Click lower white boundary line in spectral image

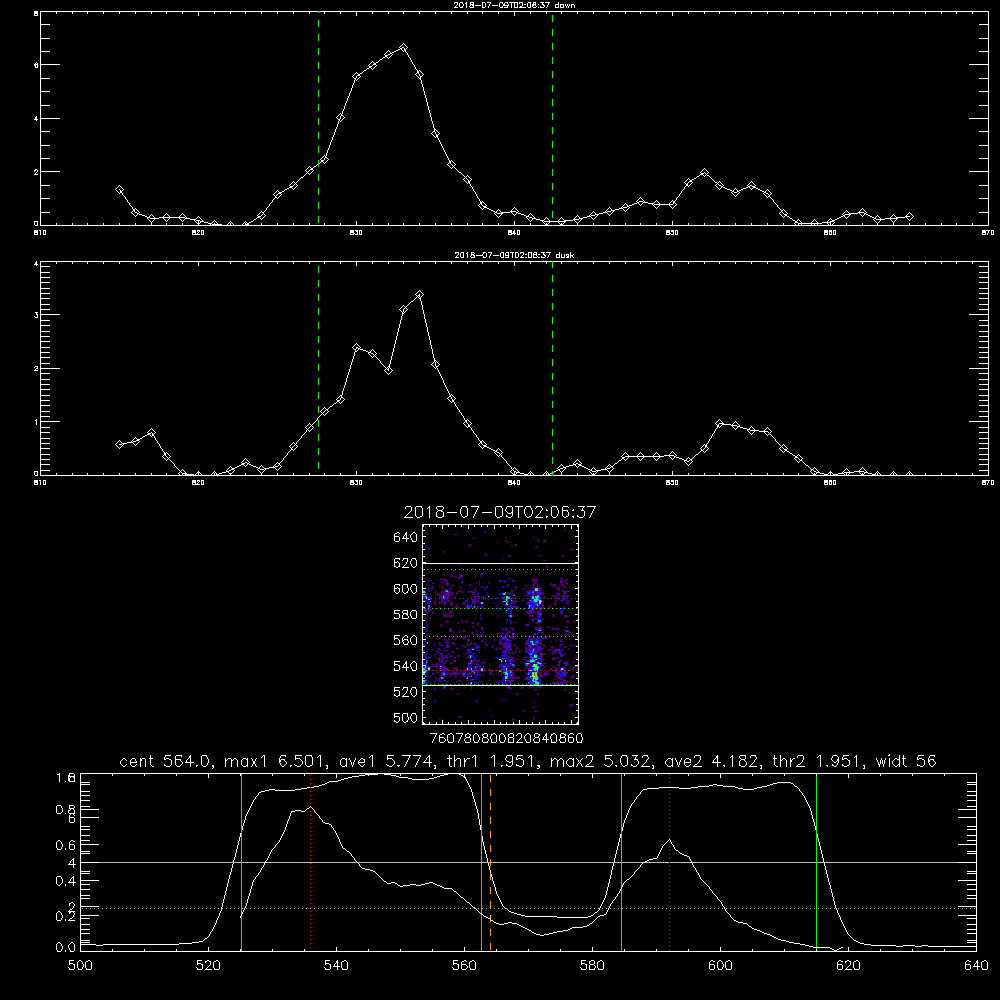point(500,685)
